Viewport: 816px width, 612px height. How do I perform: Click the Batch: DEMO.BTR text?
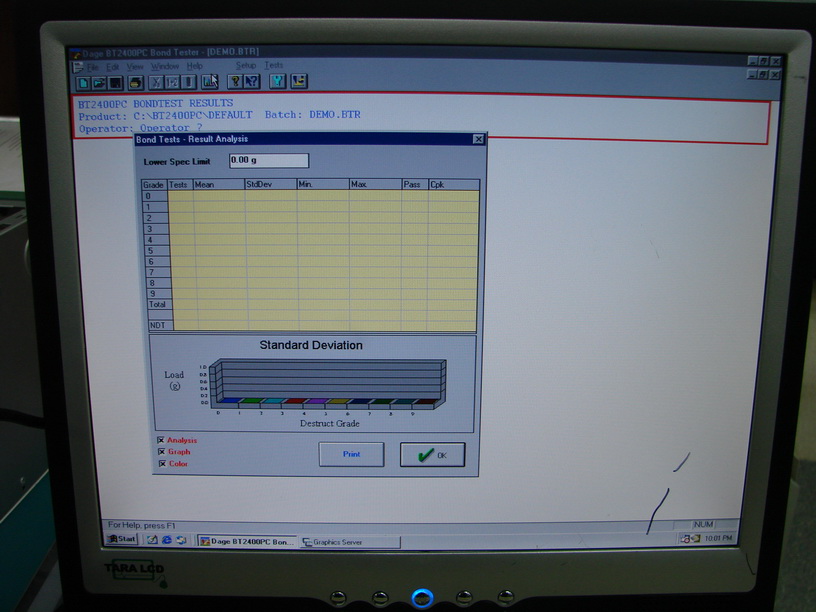click(312, 114)
